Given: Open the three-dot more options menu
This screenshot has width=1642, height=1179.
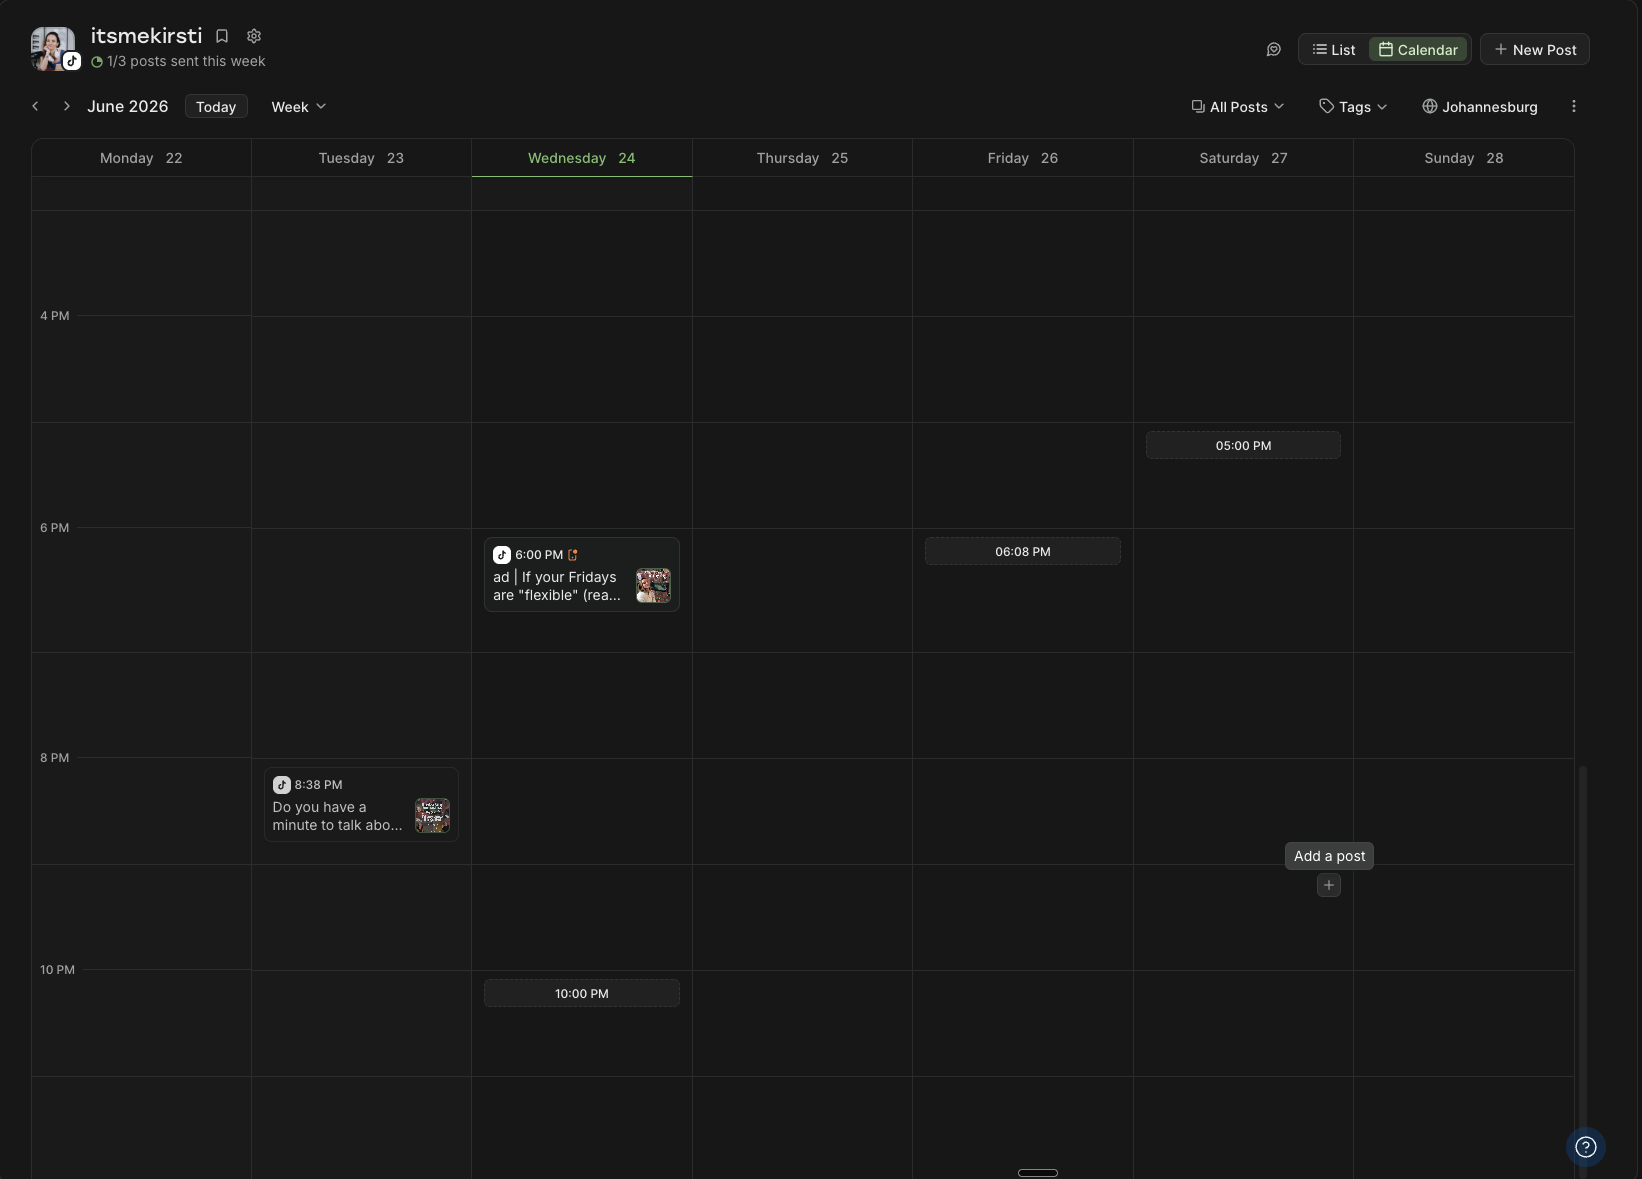Looking at the screenshot, I should pos(1573,106).
